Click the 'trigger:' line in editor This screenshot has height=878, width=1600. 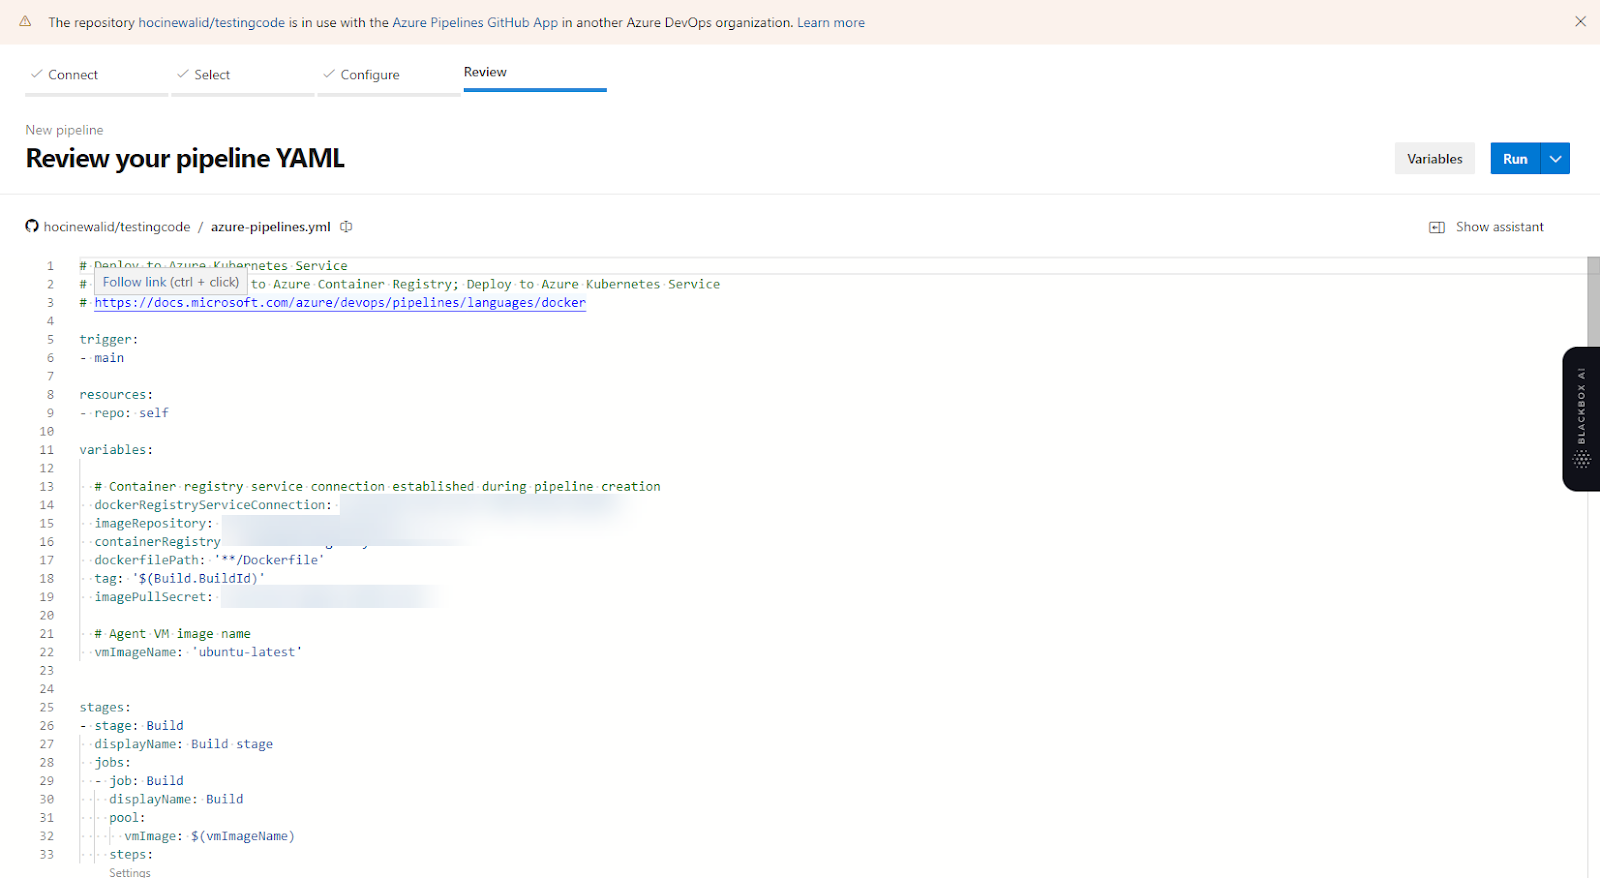point(109,339)
